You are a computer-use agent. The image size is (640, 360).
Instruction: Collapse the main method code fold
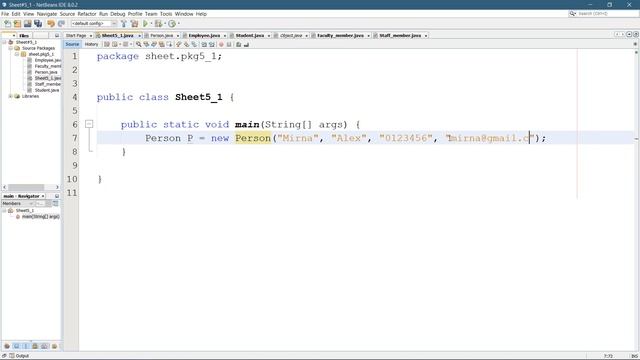[89, 124]
